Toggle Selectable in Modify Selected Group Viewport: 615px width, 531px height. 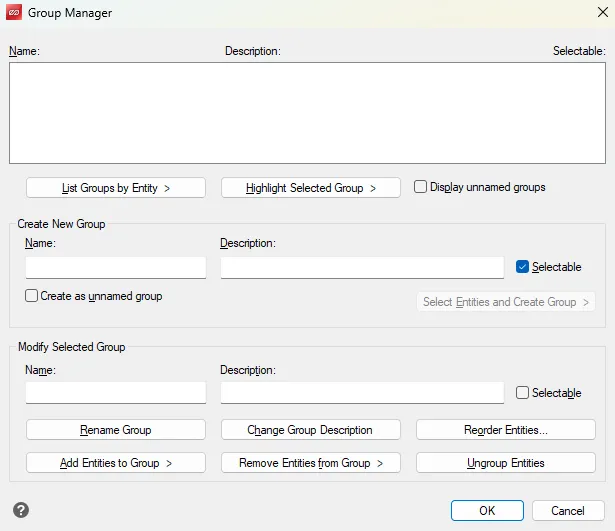tap(522, 393)
